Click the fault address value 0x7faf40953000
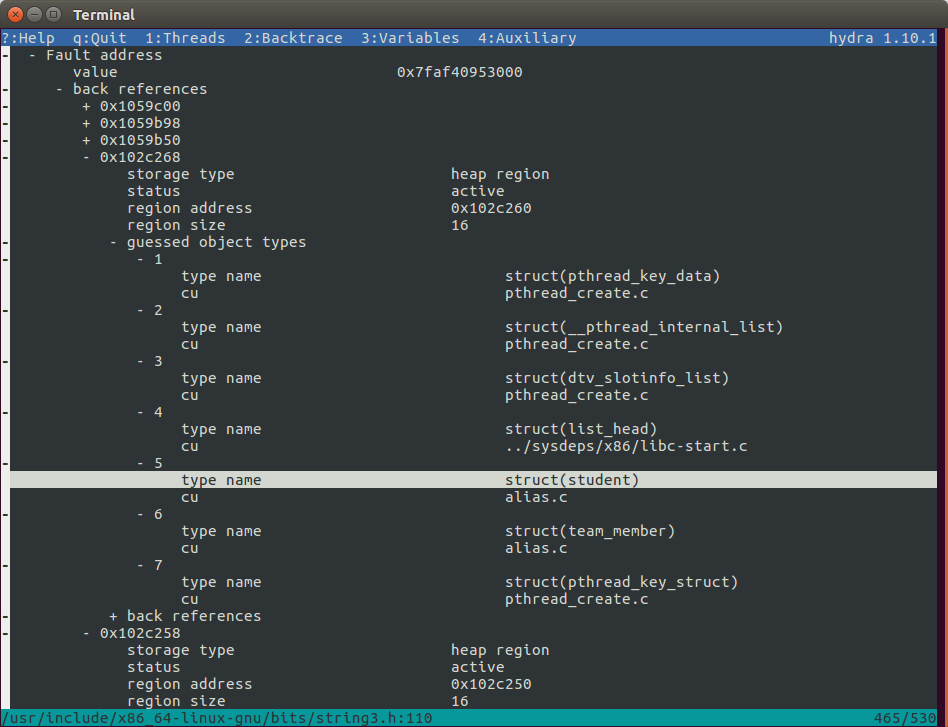Image resolution: width=948 pixels, height=727 pixels. [459, 72]
